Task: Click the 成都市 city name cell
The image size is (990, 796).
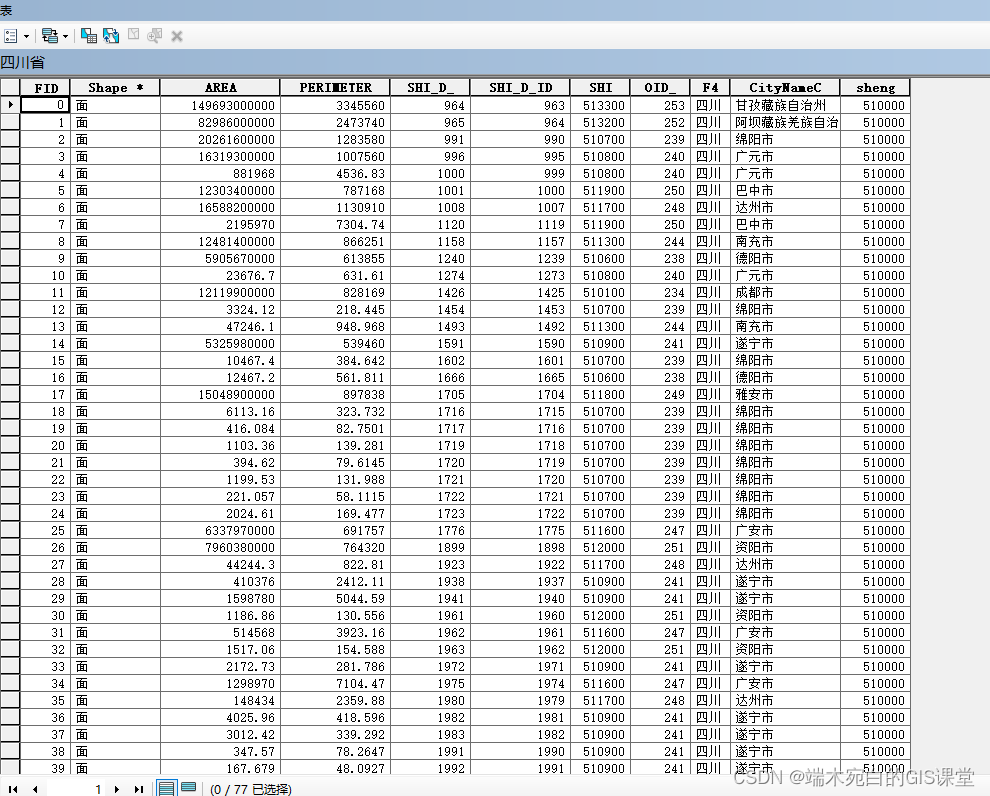Action: (785, 292)
